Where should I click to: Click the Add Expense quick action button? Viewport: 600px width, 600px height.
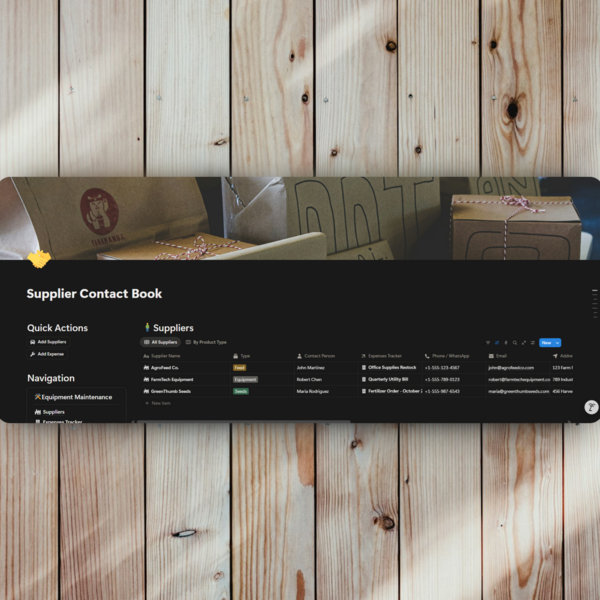47,354
